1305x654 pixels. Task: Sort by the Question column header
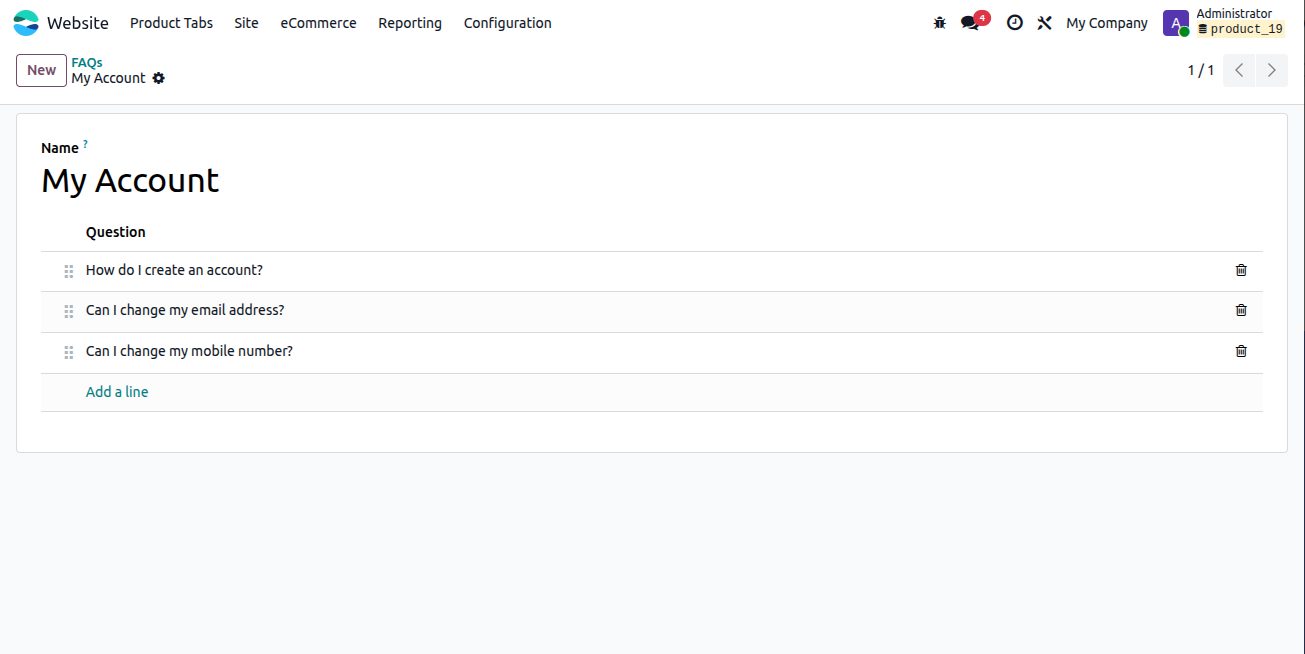(116, 232)
